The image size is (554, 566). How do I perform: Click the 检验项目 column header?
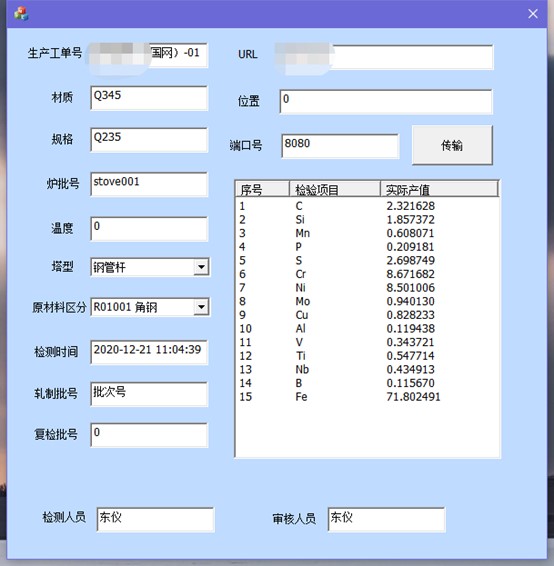335,189
